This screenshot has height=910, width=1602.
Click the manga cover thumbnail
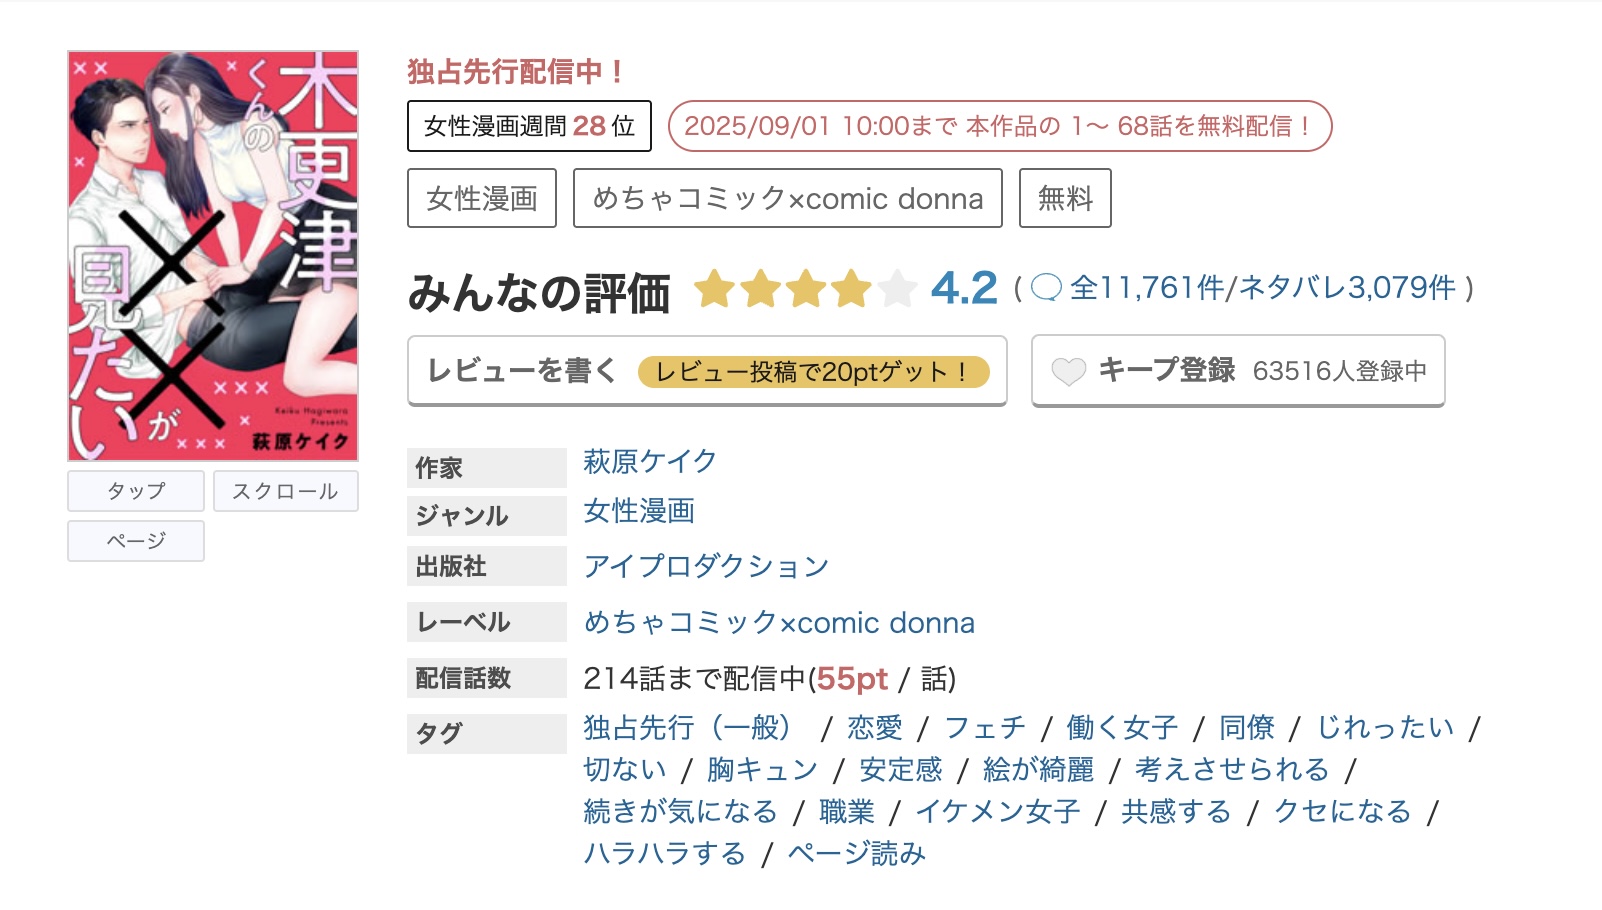click(212, 250)
